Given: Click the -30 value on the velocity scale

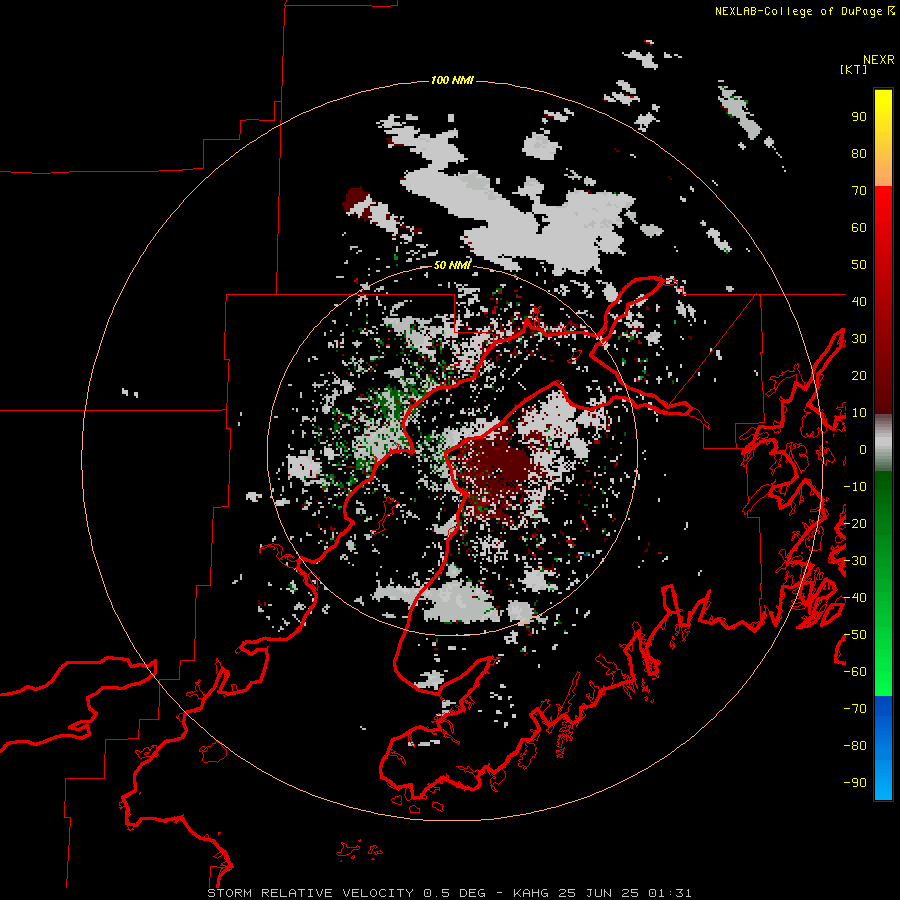Looking at the screenshot, I should tap(855, 561).
